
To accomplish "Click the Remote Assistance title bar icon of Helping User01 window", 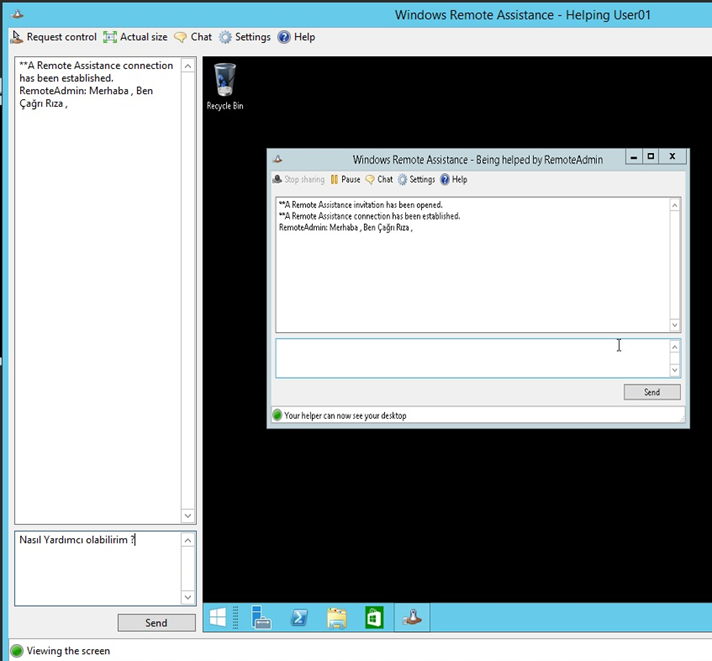I will (17, 14).
